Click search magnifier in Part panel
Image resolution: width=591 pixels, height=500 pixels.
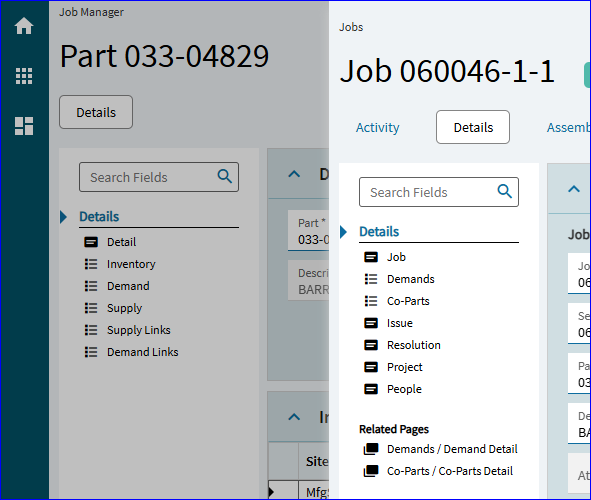225,176
